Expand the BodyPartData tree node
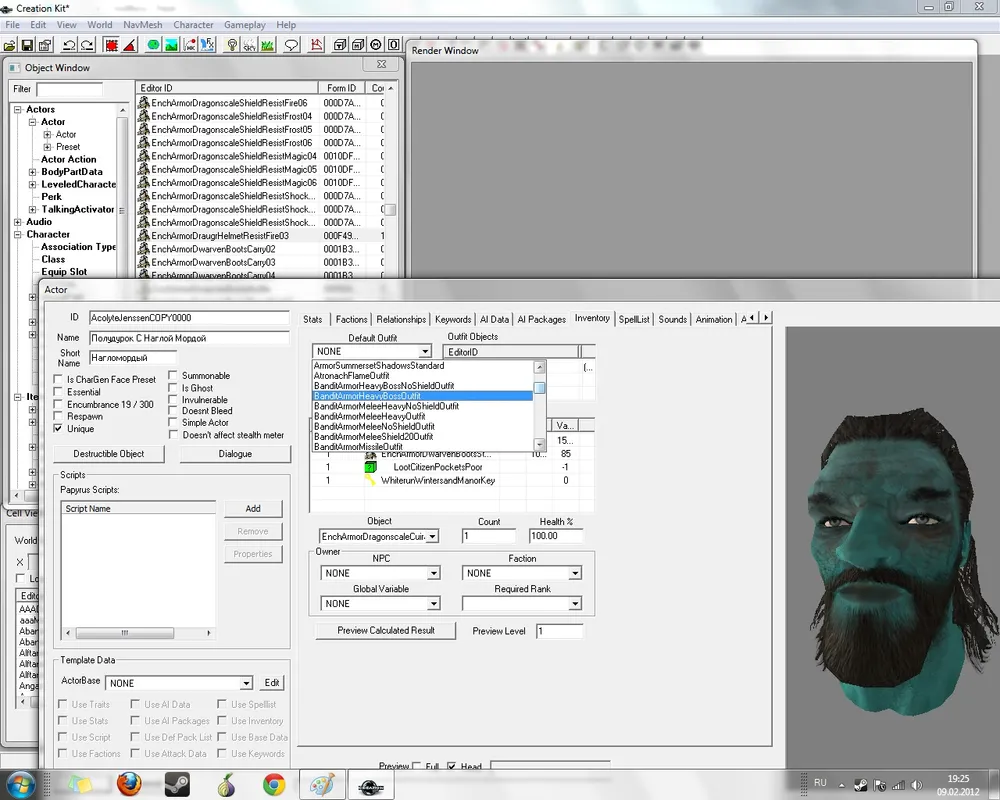This screenshot has height=800, width=1000. (x=33, y=172)
